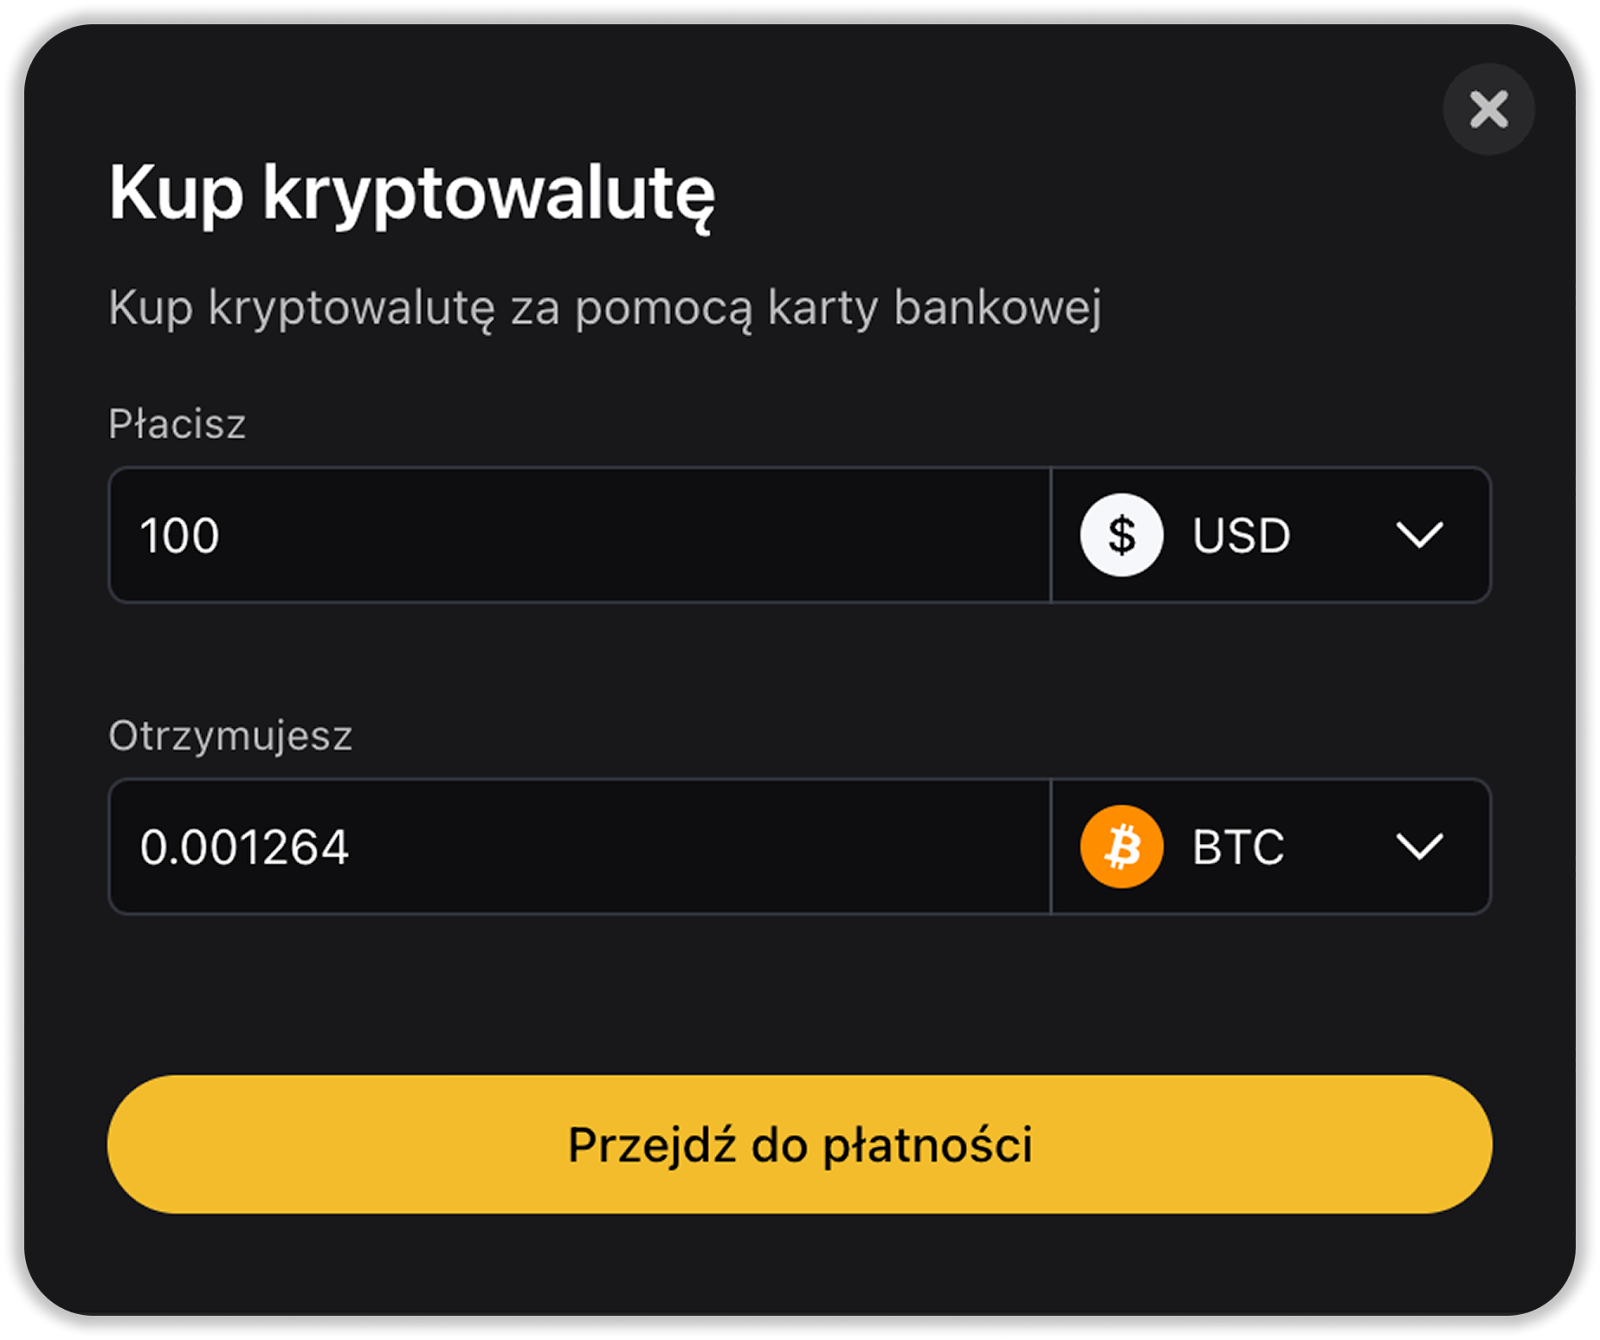Click the orange Bitcoin logo icon
Screen dimensions: 1600x1340
click(x=1121, y=847)
